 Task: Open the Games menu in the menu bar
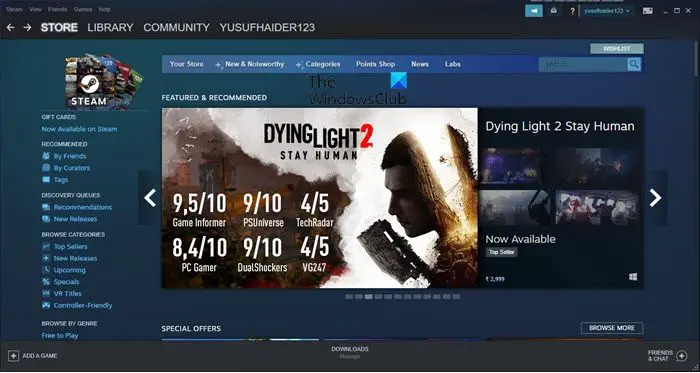coord(83,9)
